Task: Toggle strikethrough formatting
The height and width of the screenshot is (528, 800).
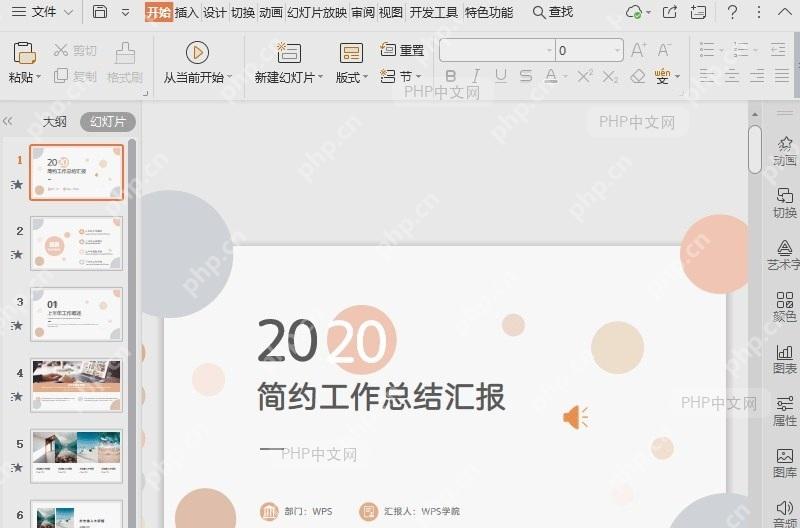Action: [x=526, y=77]
